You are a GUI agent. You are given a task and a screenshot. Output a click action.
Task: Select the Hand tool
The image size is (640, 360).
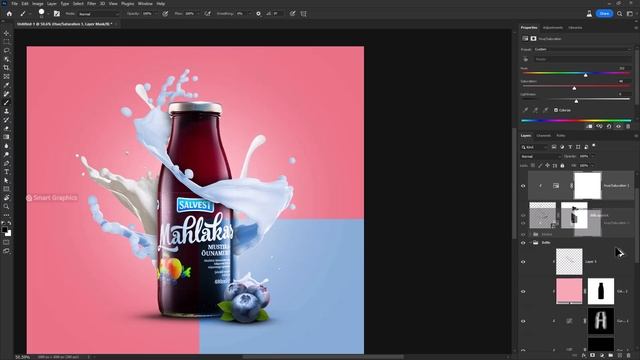coord(6,198)
